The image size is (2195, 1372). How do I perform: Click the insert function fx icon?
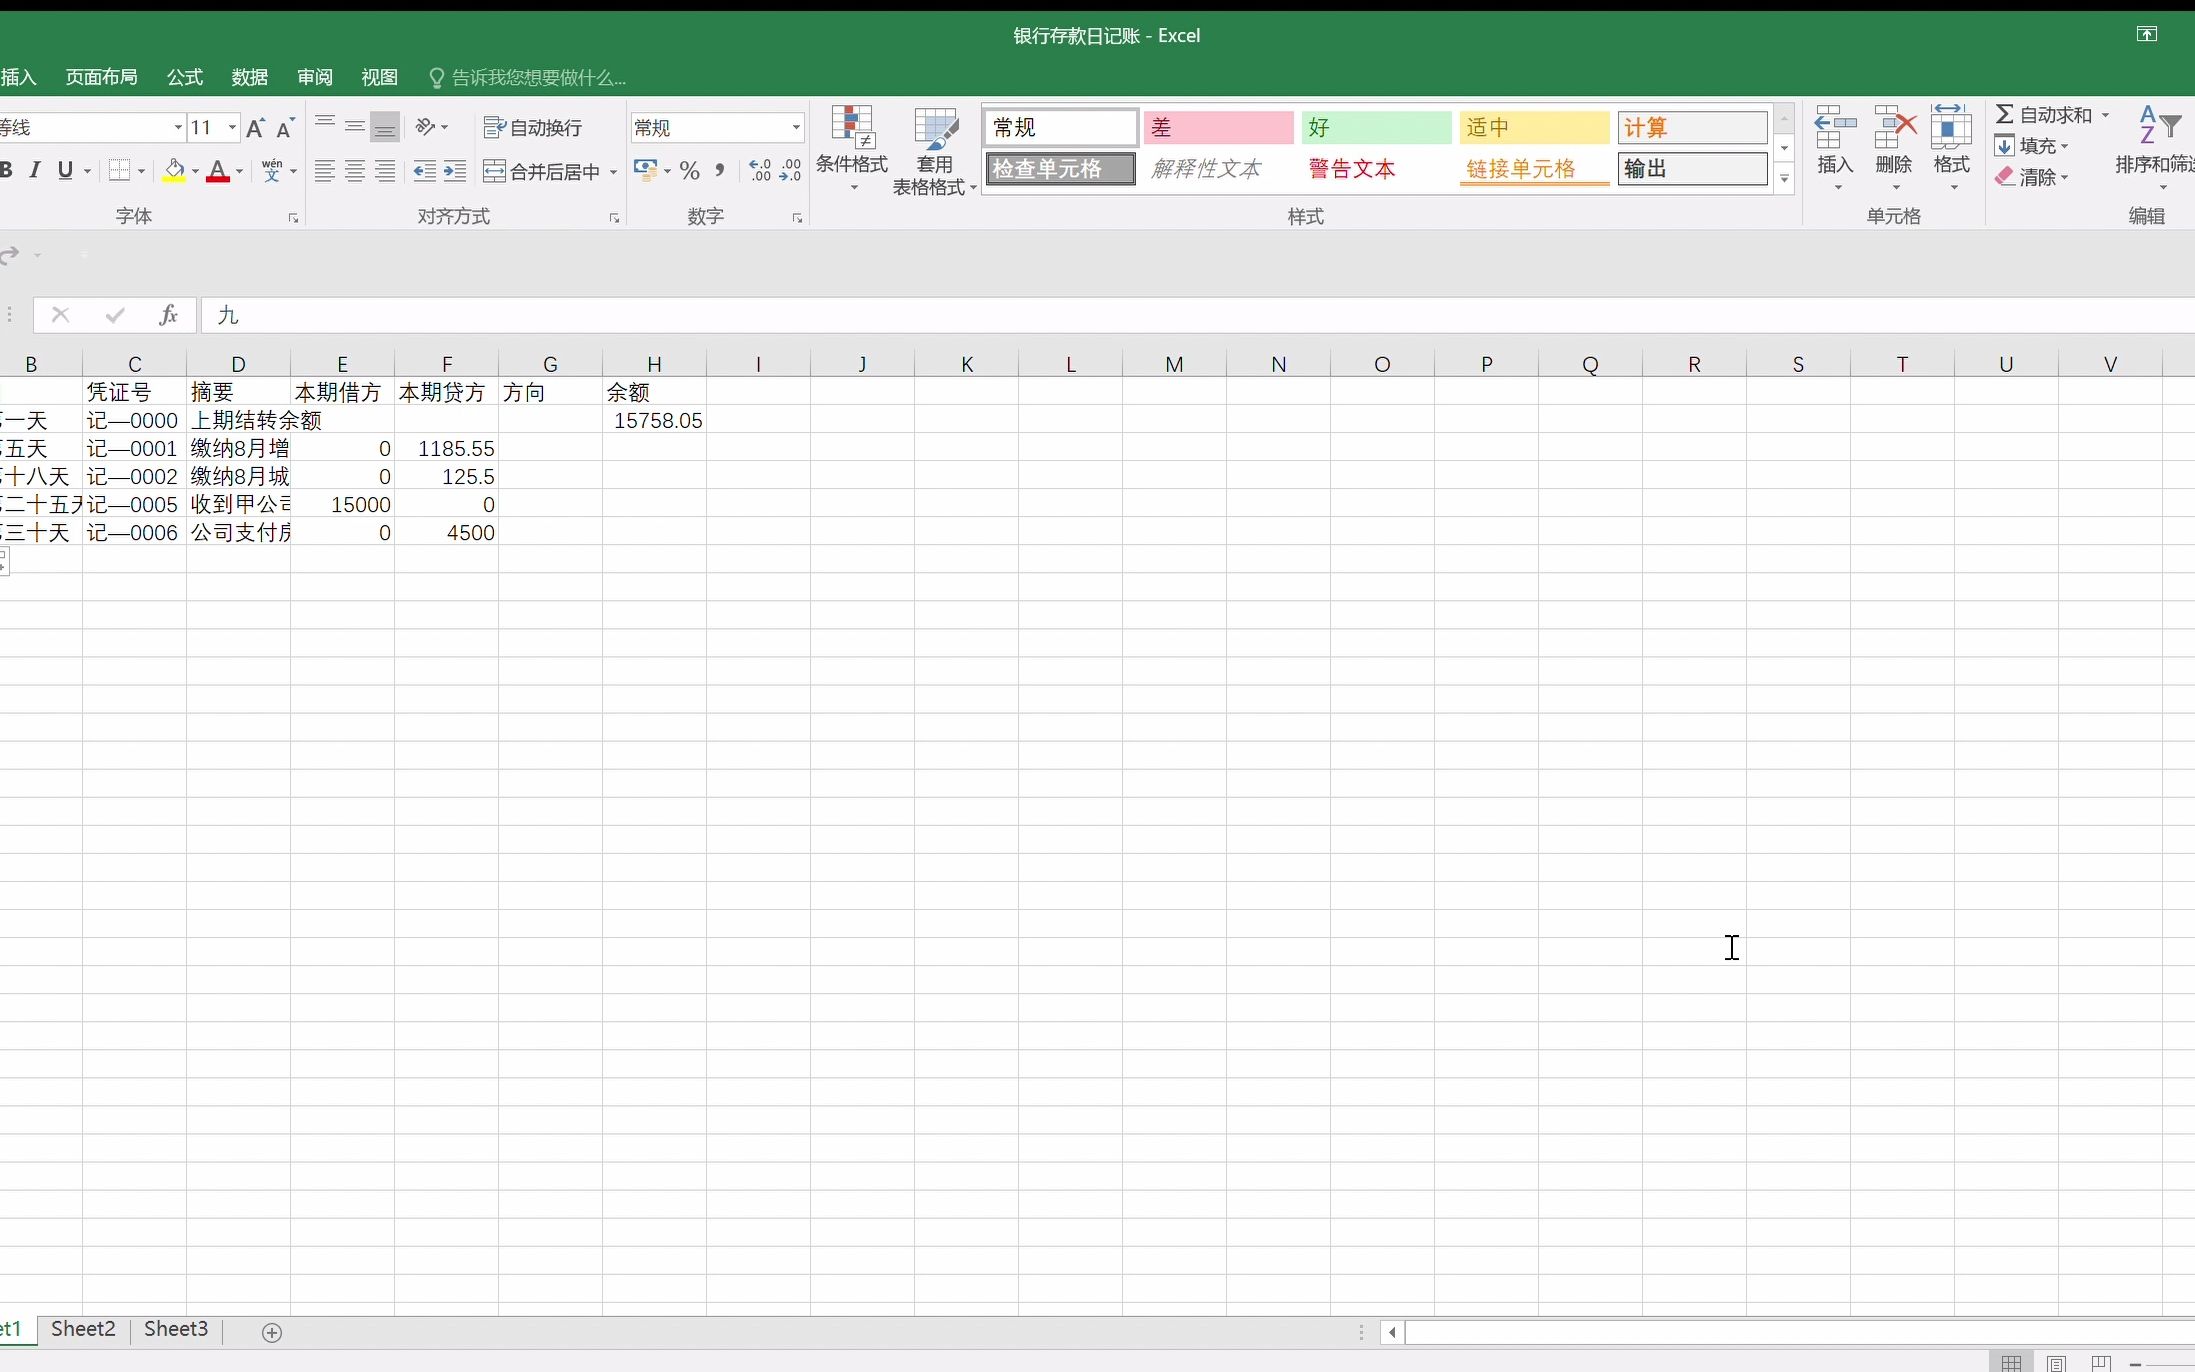(x=169, y=315)
